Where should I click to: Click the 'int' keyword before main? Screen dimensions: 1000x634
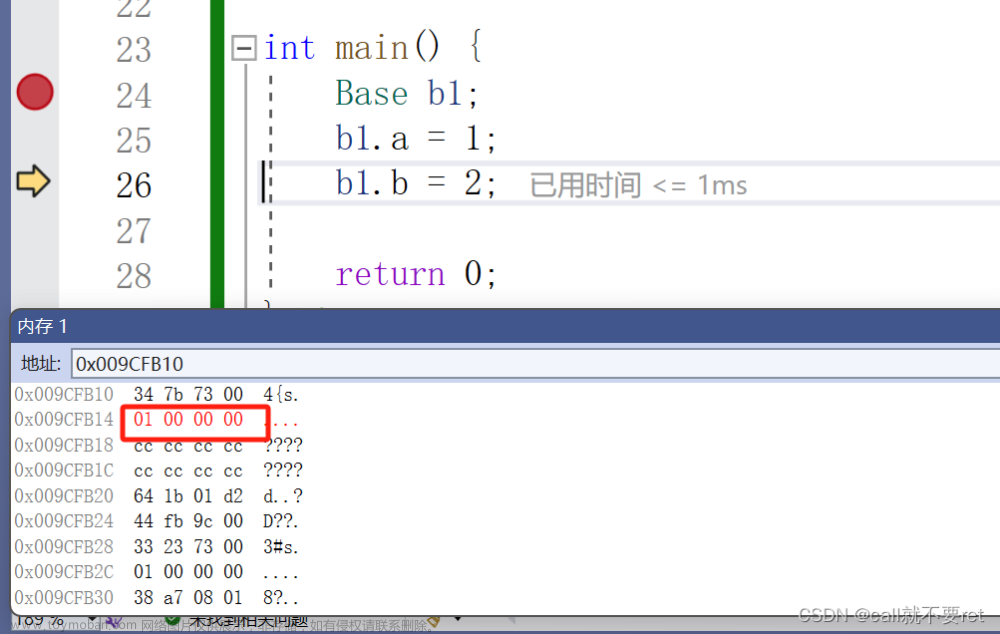[290, 48]
